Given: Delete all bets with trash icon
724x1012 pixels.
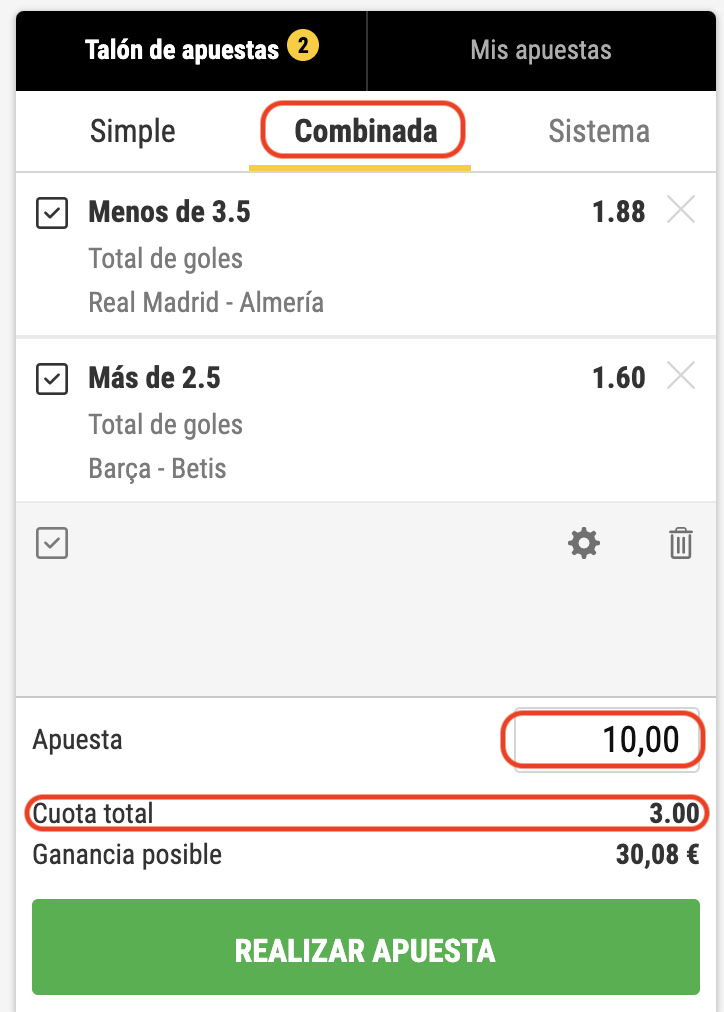Looking at the screenshot, I should tap(680, 544).
